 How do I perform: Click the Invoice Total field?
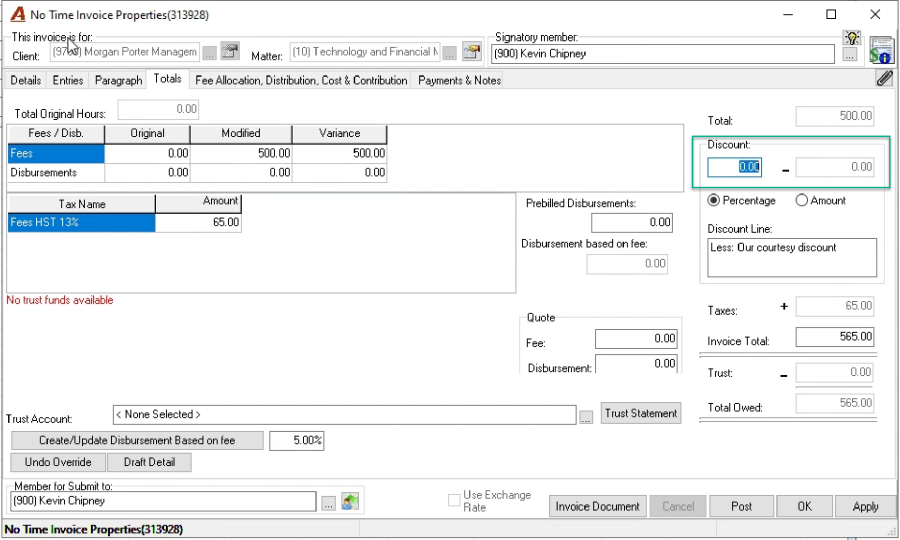coord(835,336)
